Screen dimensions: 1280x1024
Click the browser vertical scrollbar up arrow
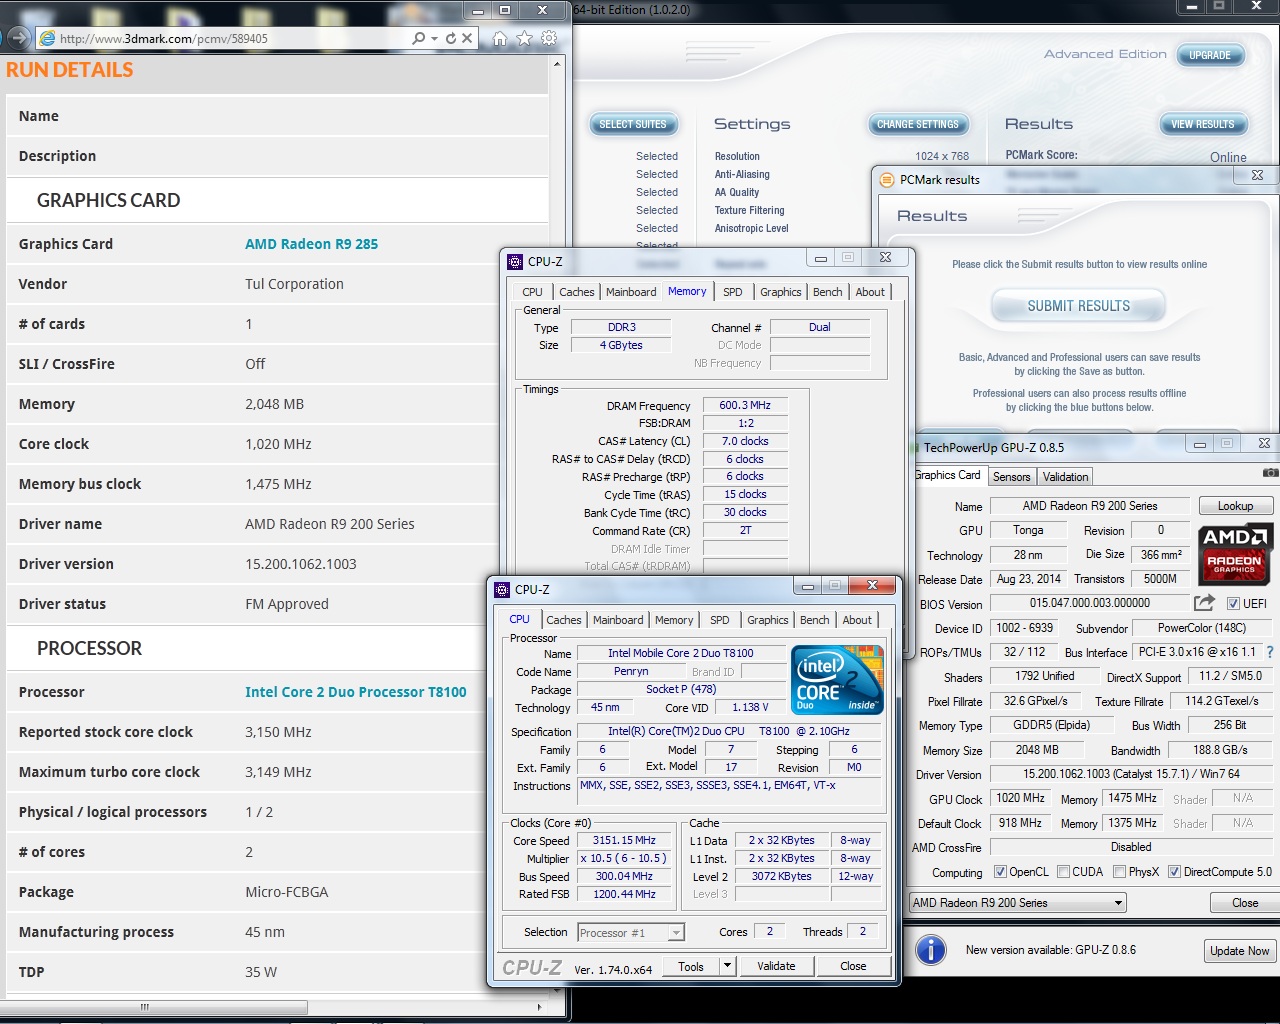(x=557, y=63)
